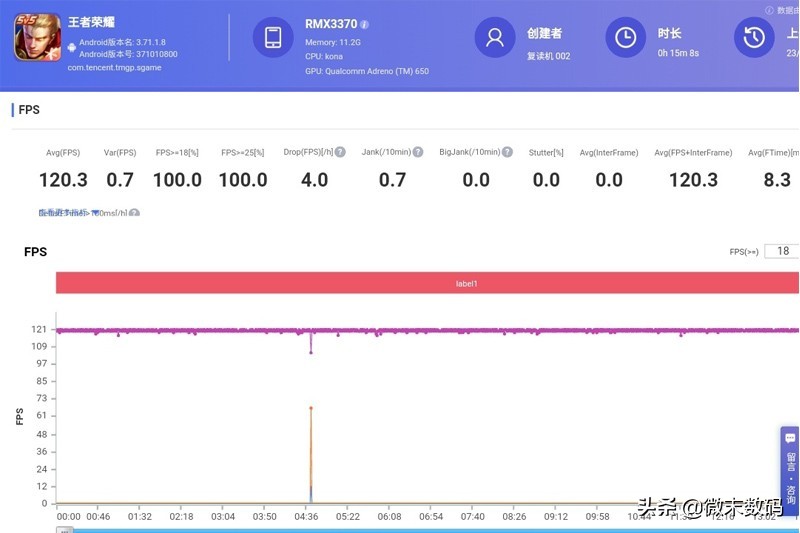The image size is (800, 533).
Task: Click the 复读机 002 creator name
Action: (548, 56)
